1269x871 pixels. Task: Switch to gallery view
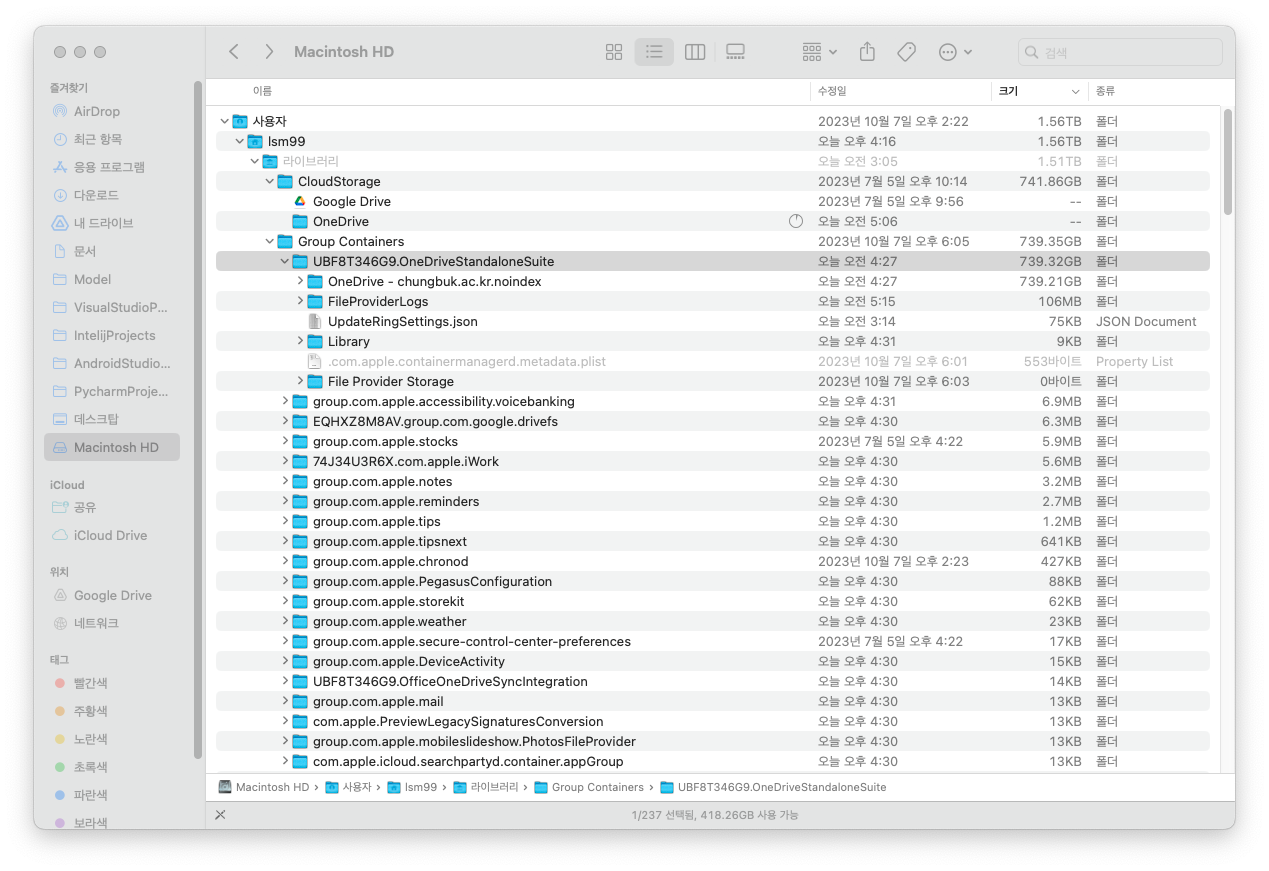pyautogui.click(x=735, y=52)
